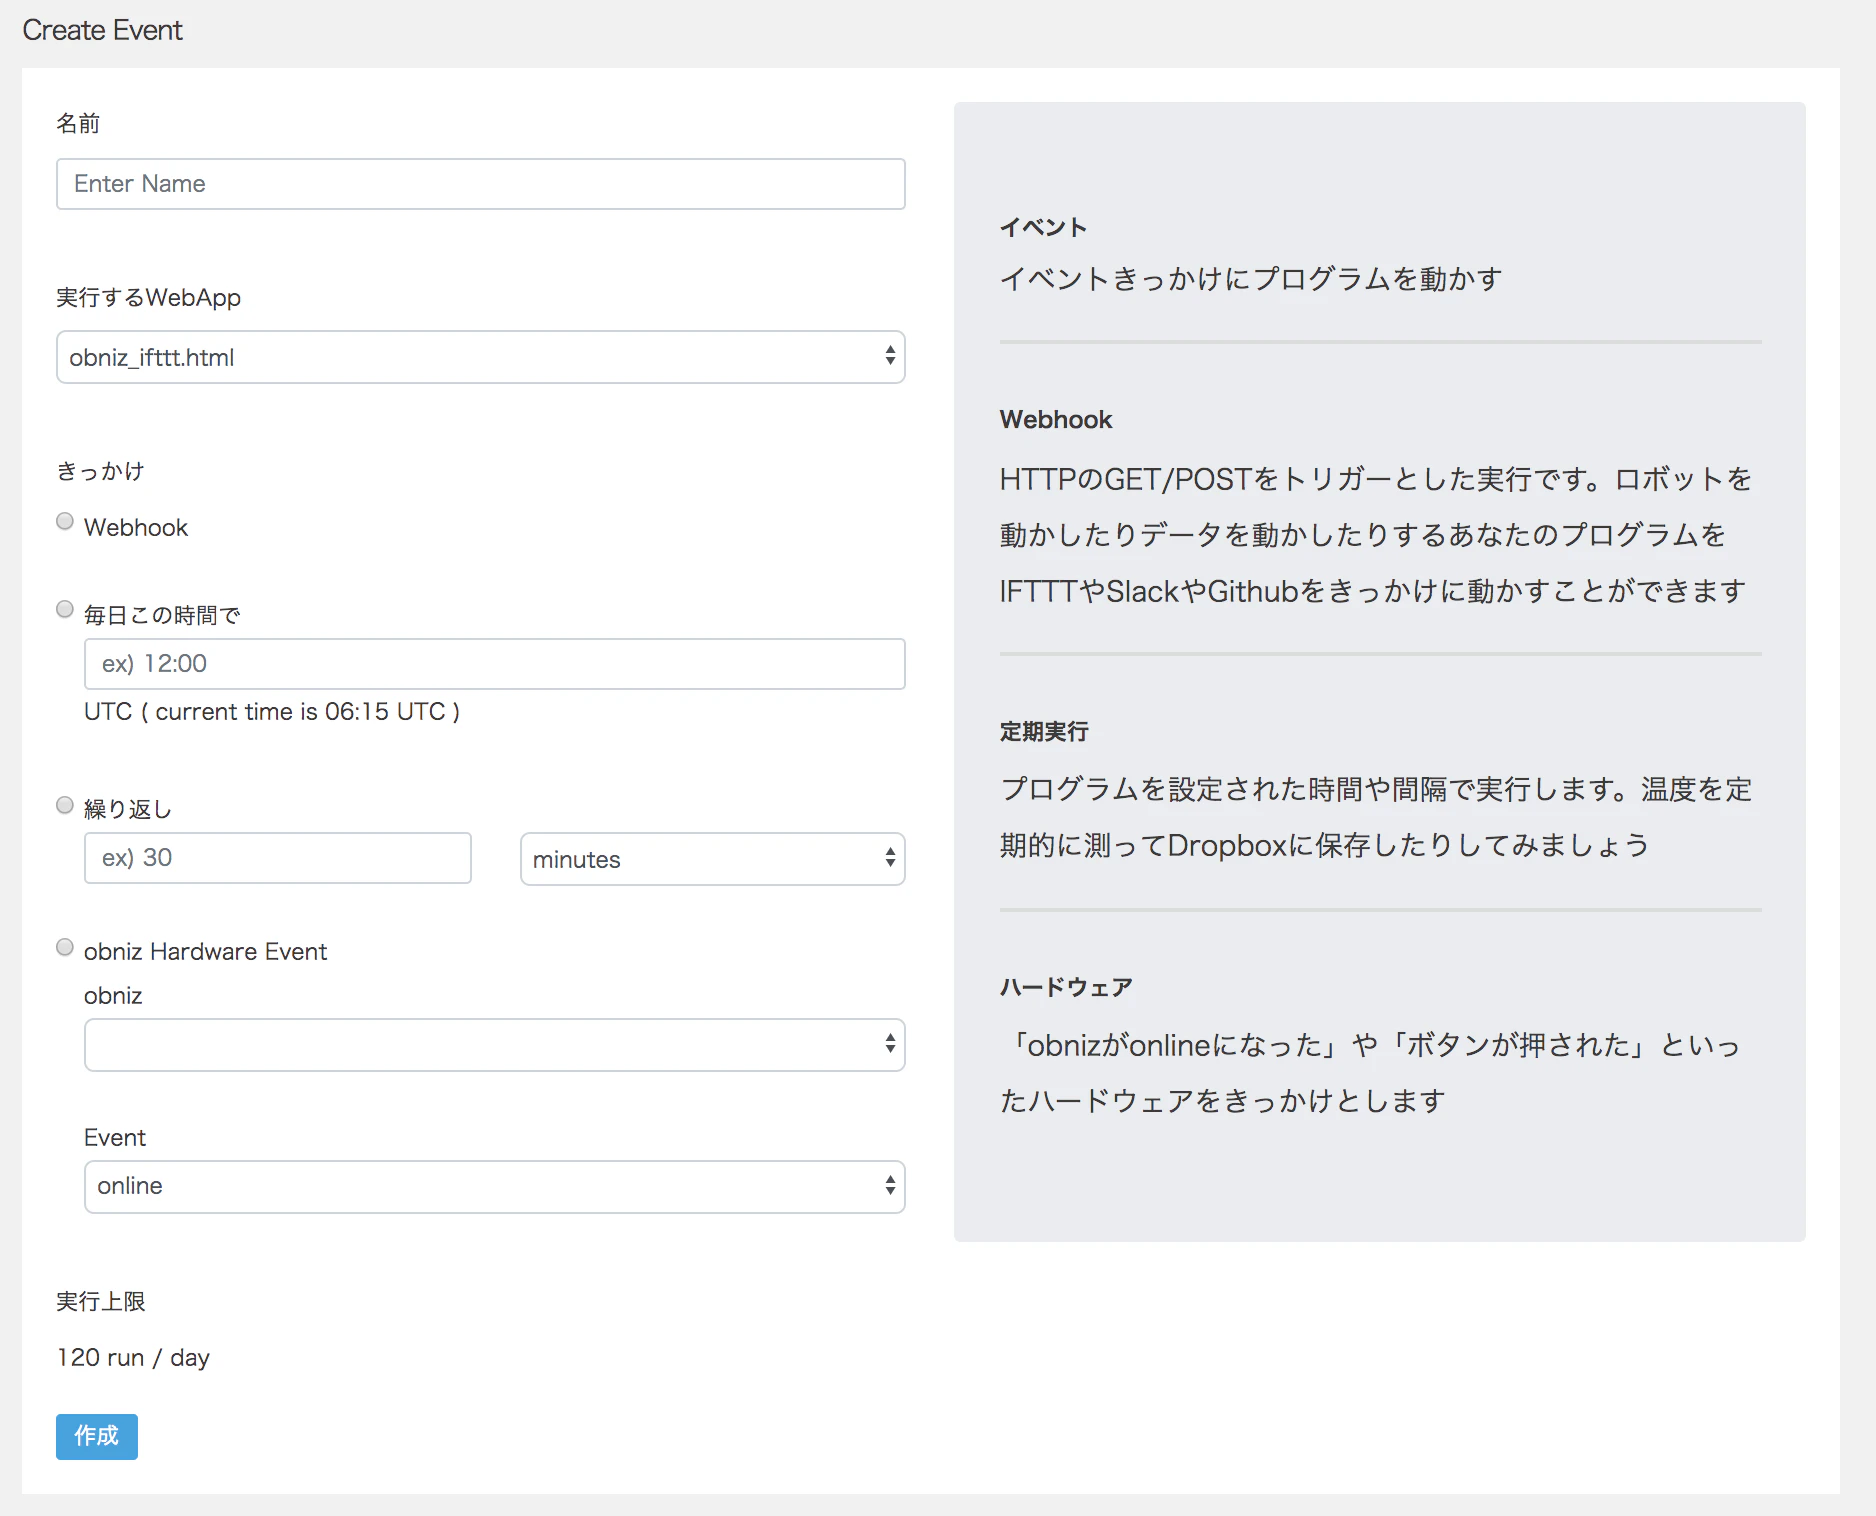Click the ex) 30 interval input field
The height and width of the screenshot is (1516, 1876).
(278, 858)
